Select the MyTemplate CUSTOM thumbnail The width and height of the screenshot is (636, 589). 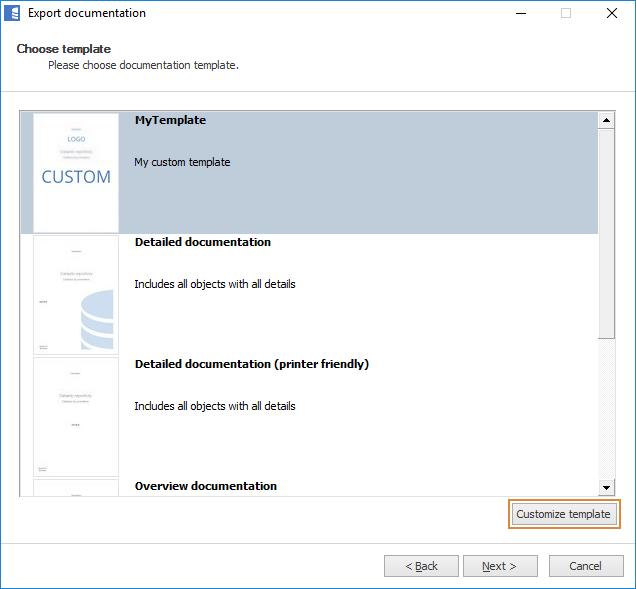click(76, 172)
